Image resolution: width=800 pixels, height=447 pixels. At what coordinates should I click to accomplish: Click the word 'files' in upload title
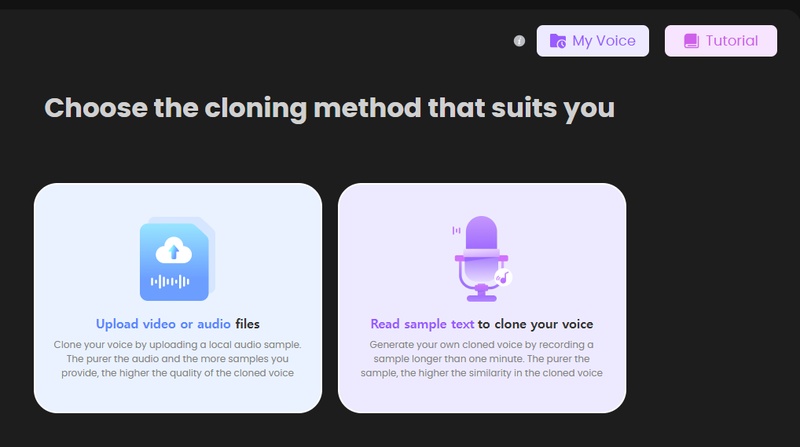click(247, 324)
